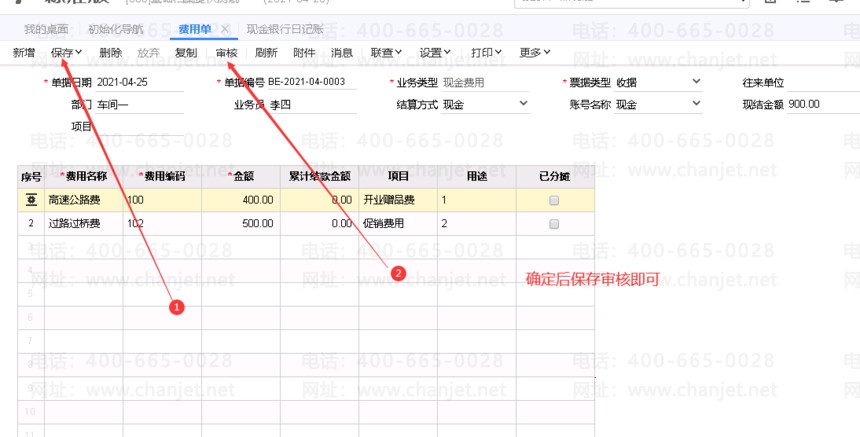Toggle 已分摊 checkbox for 过路过桥费 row
Viewport: 860px width, 437px height.
pos(554,224)
